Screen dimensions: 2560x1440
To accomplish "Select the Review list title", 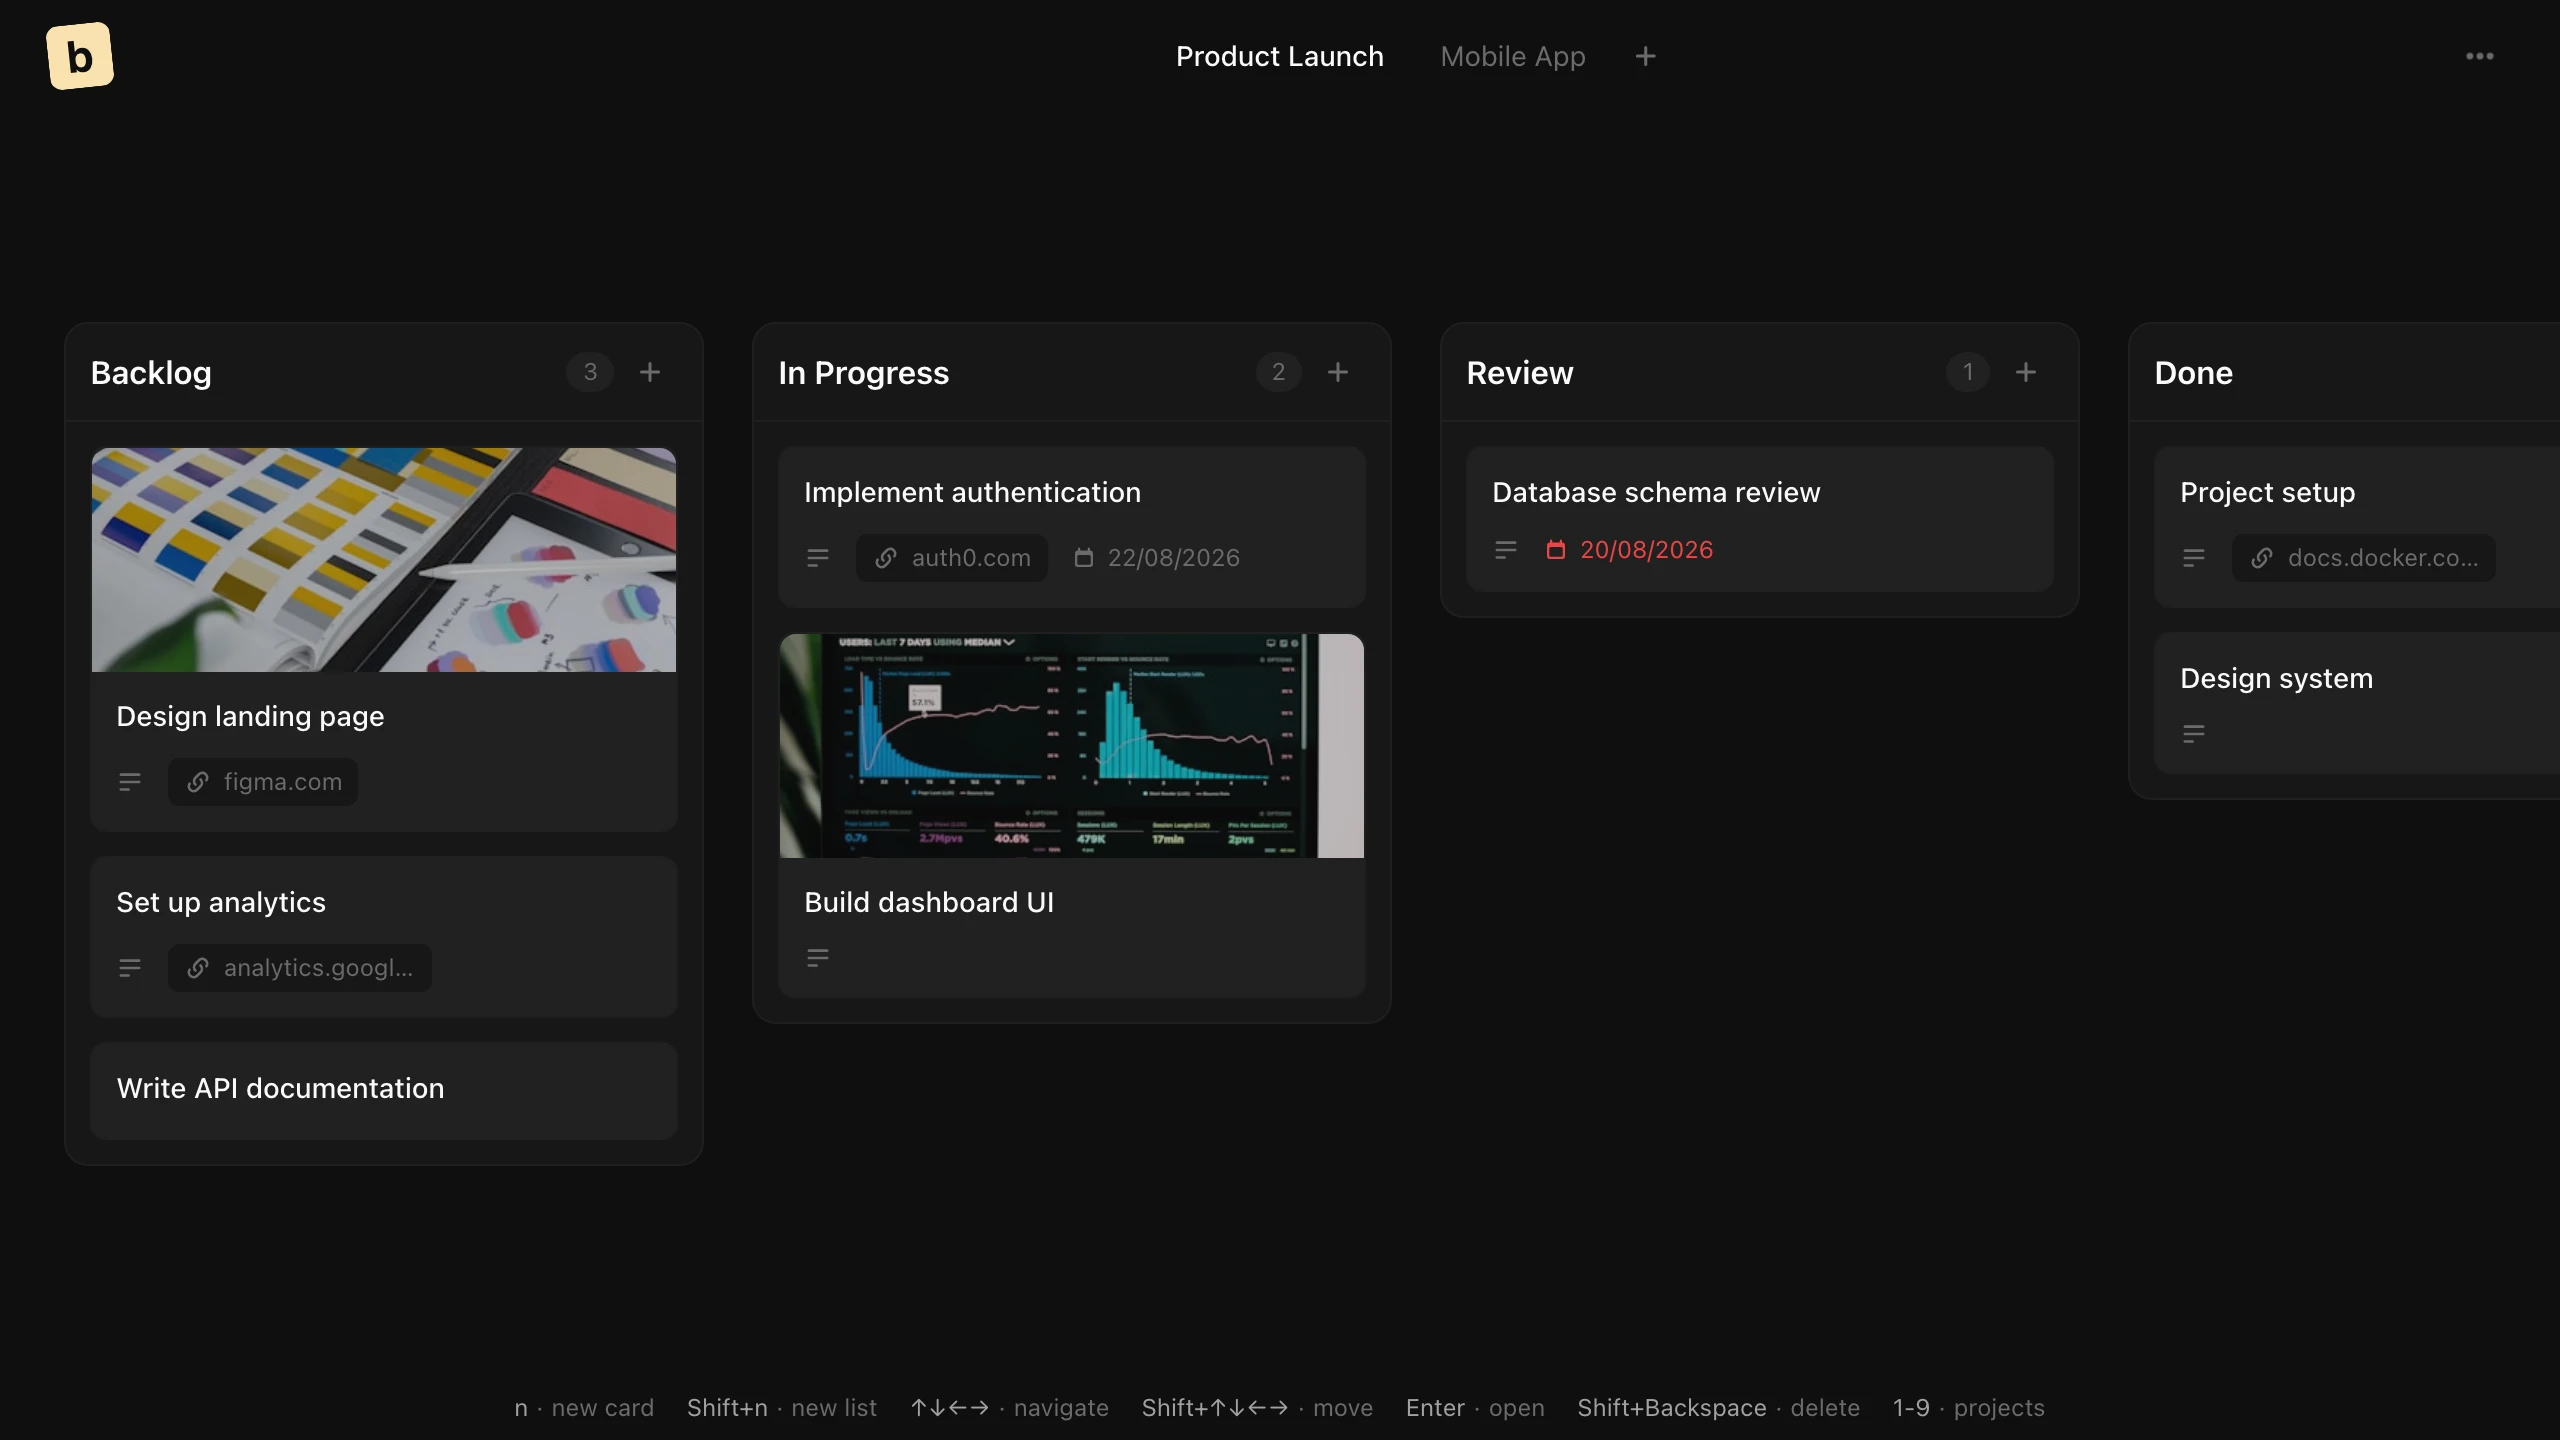I will click(1519, 372).
